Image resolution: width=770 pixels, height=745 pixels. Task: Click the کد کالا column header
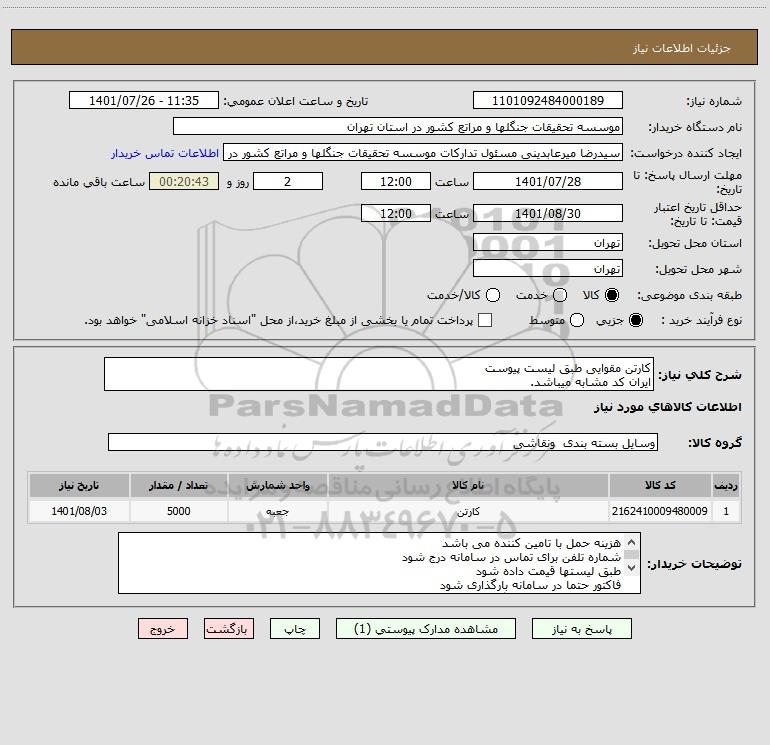point(660,485)
